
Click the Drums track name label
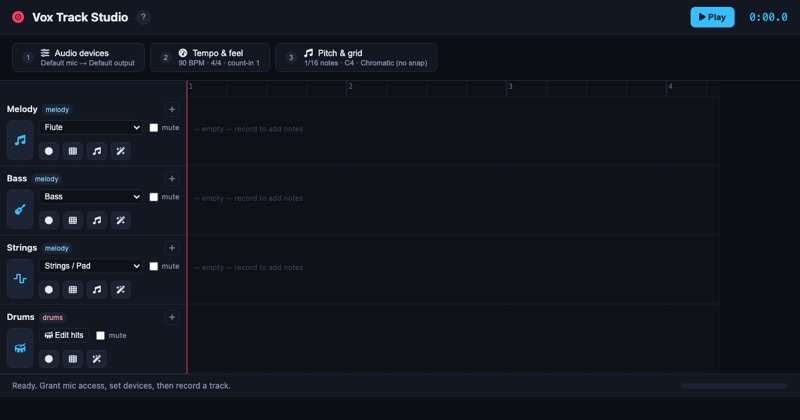[20, 317]
